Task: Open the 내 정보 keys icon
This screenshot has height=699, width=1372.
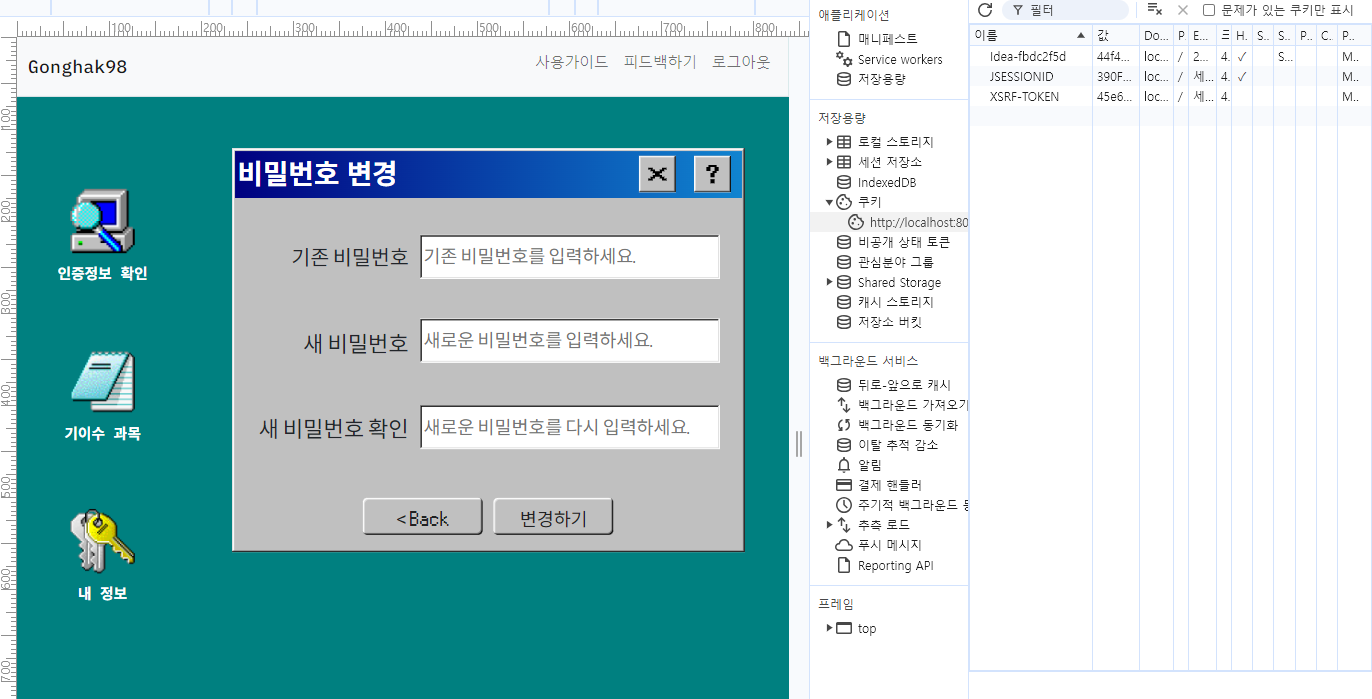Action: coord(102,556)
